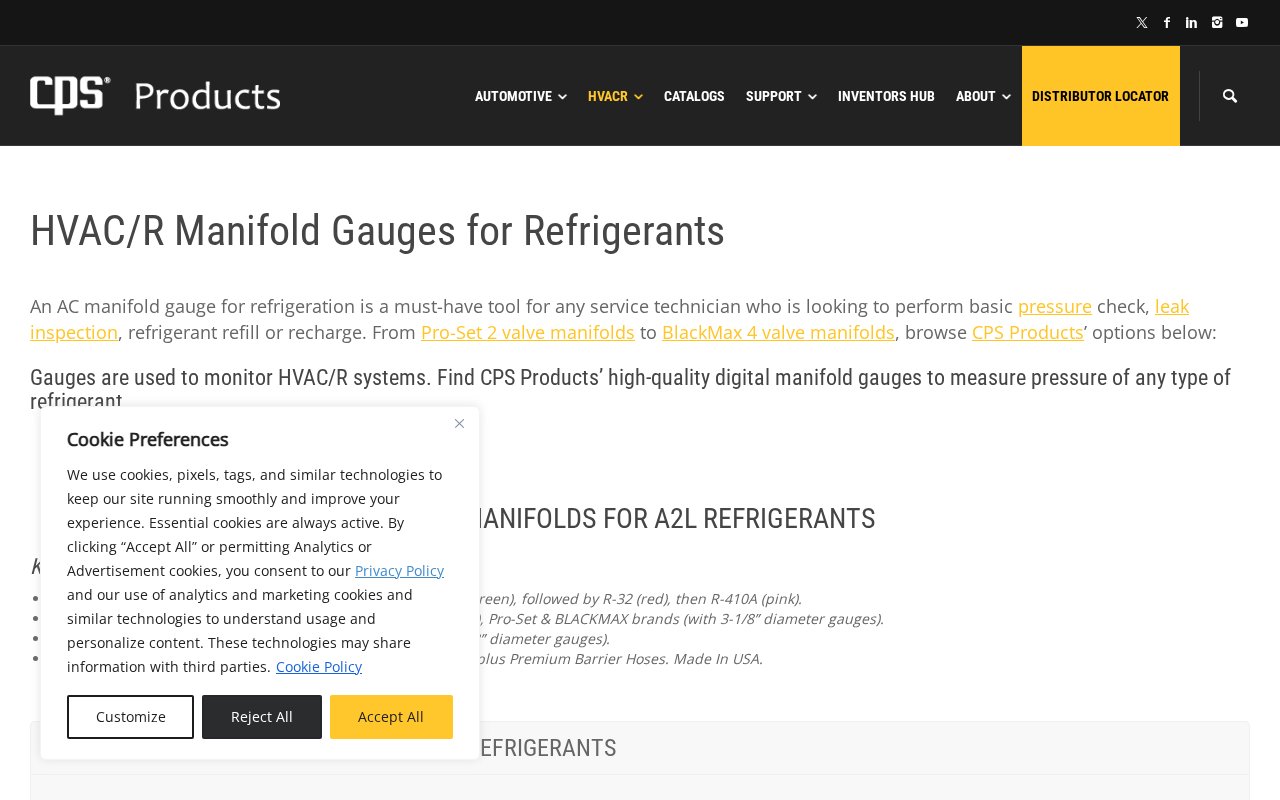Click the Distributor Locator button

1100,96
